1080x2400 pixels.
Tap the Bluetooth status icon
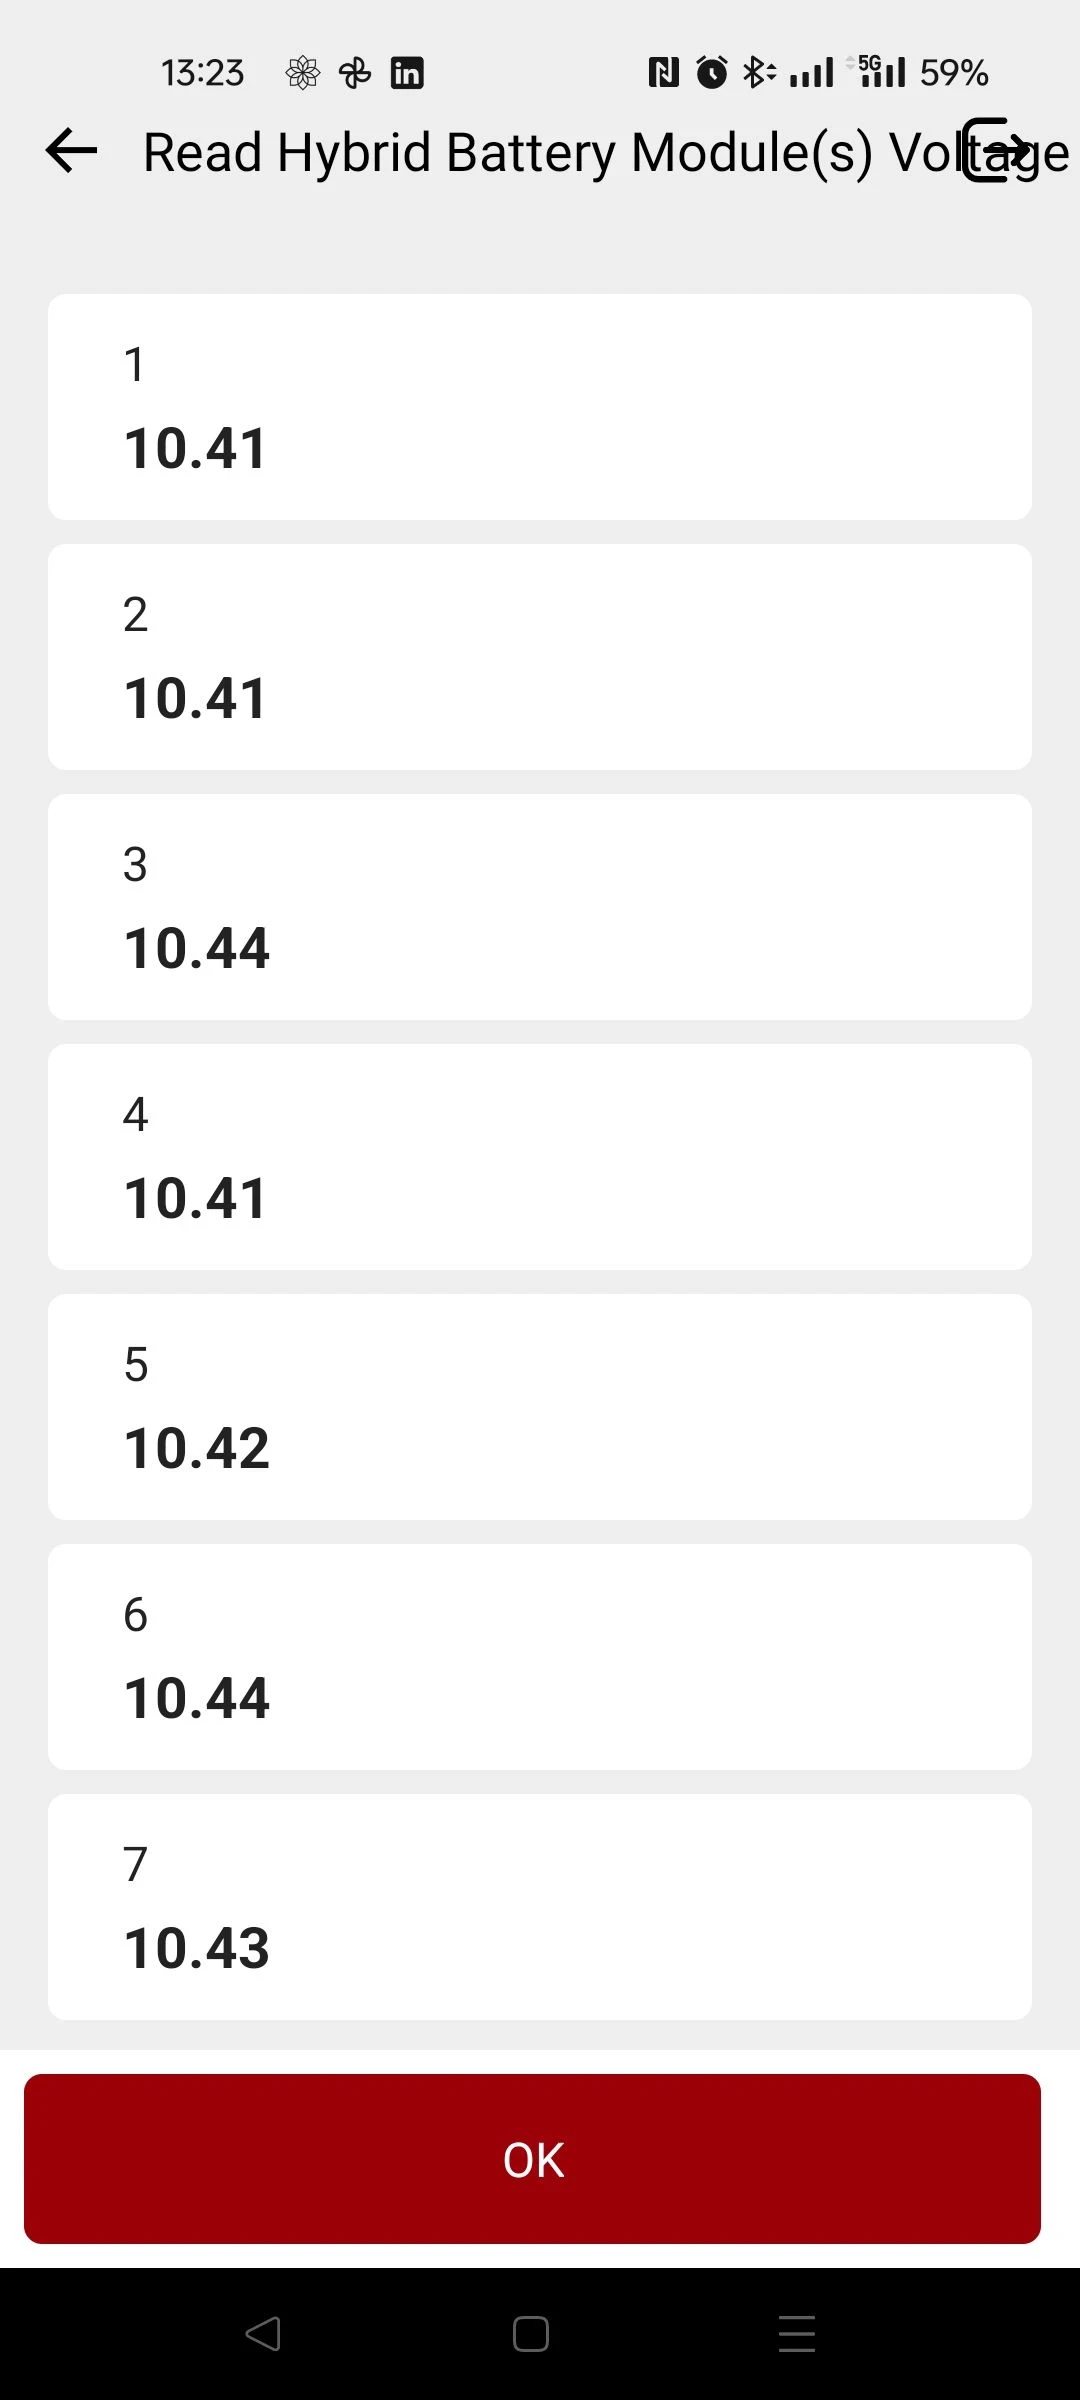tap(759, 72)
